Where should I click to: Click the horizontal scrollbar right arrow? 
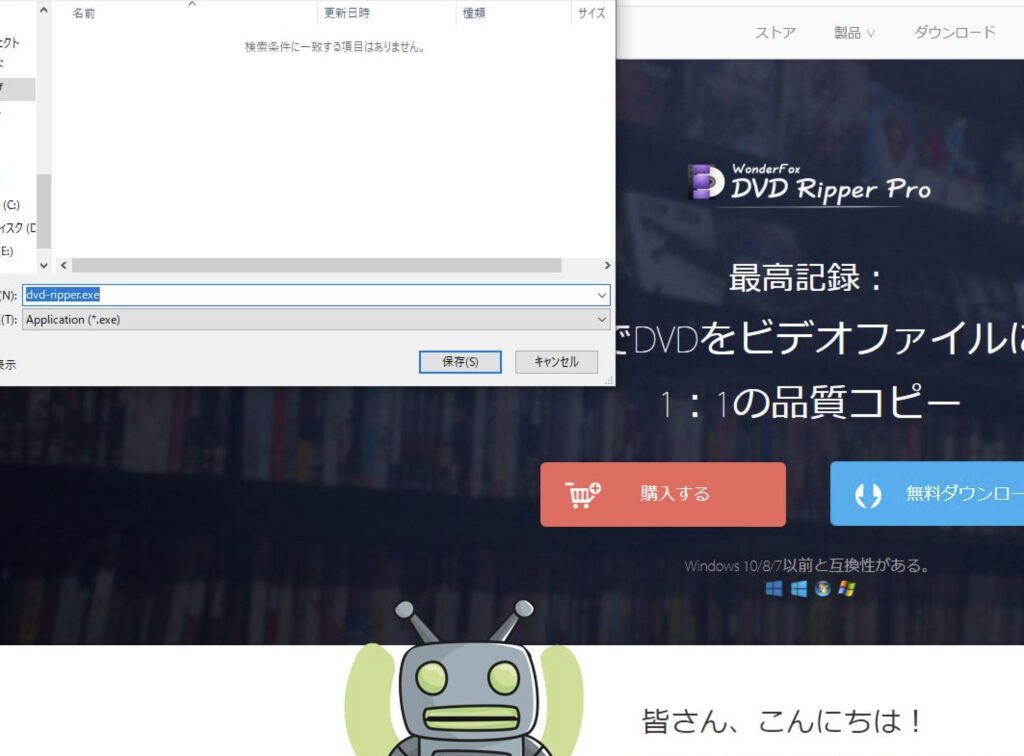[x=607, y=265]
